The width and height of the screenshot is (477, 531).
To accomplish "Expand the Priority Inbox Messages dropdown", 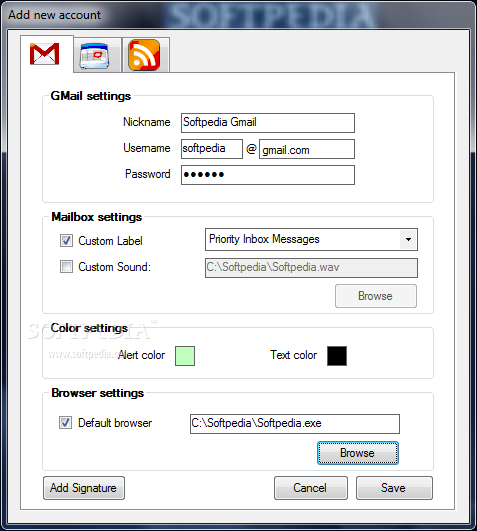I will 408,239.
